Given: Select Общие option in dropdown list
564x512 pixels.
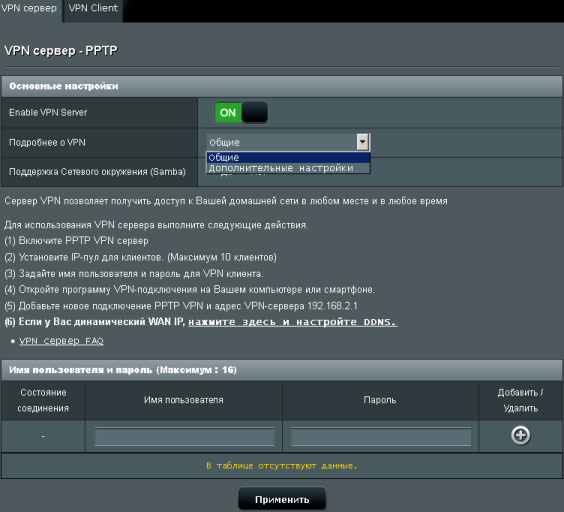Looking at the screenshot, I should [288, 158].
